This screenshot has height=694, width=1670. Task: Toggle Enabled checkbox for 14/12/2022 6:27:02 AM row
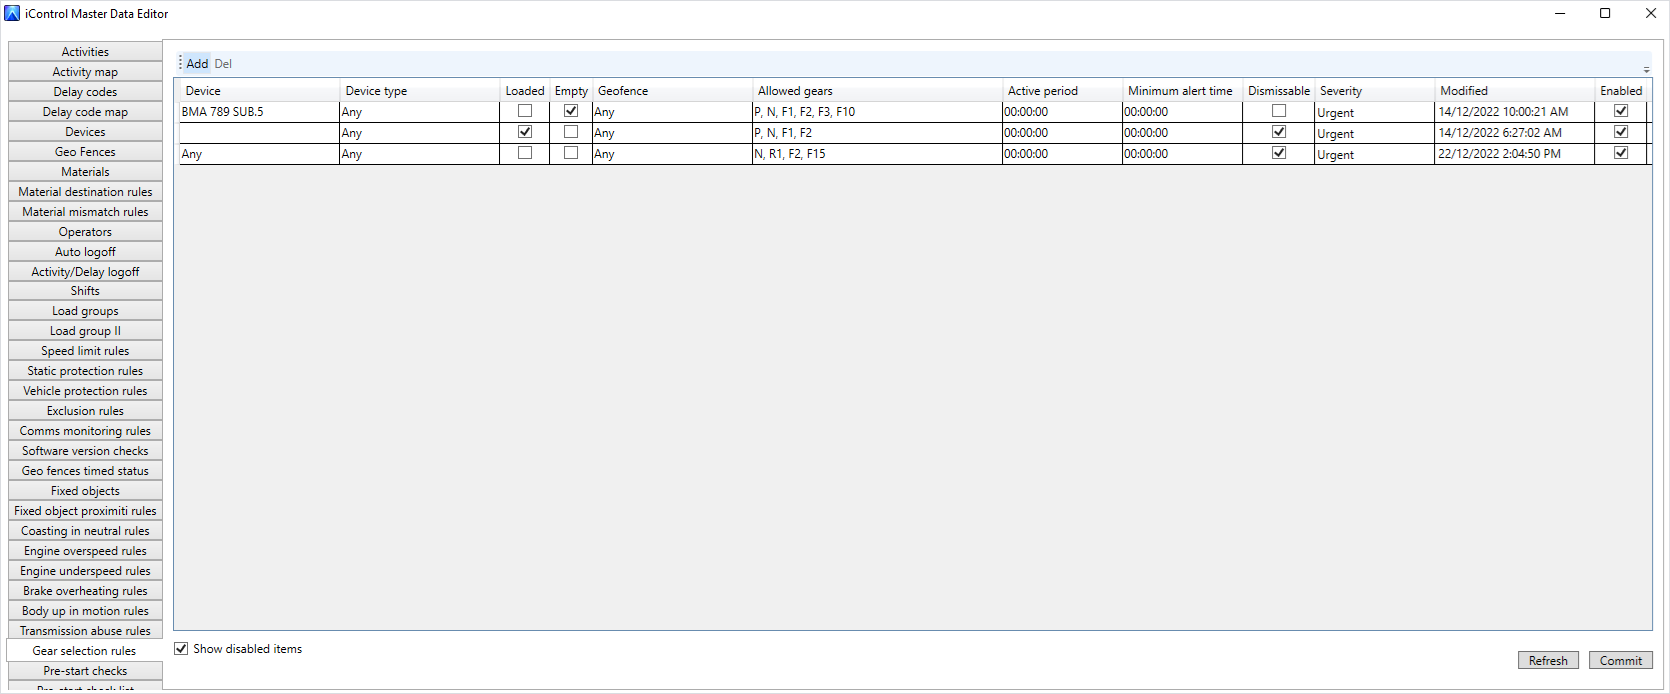1621,132
